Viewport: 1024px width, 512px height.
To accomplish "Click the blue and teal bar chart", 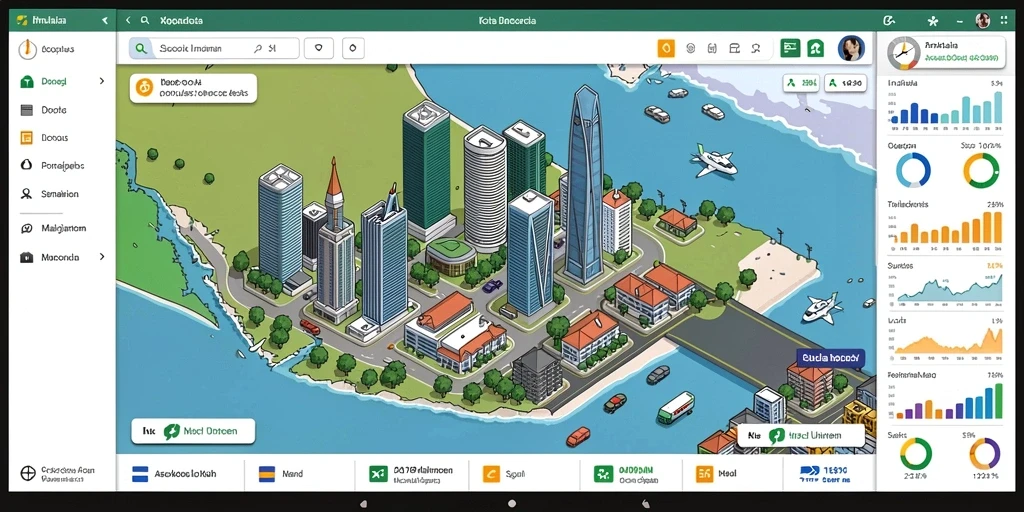I will pyautogui.click(x=945, y=108).
